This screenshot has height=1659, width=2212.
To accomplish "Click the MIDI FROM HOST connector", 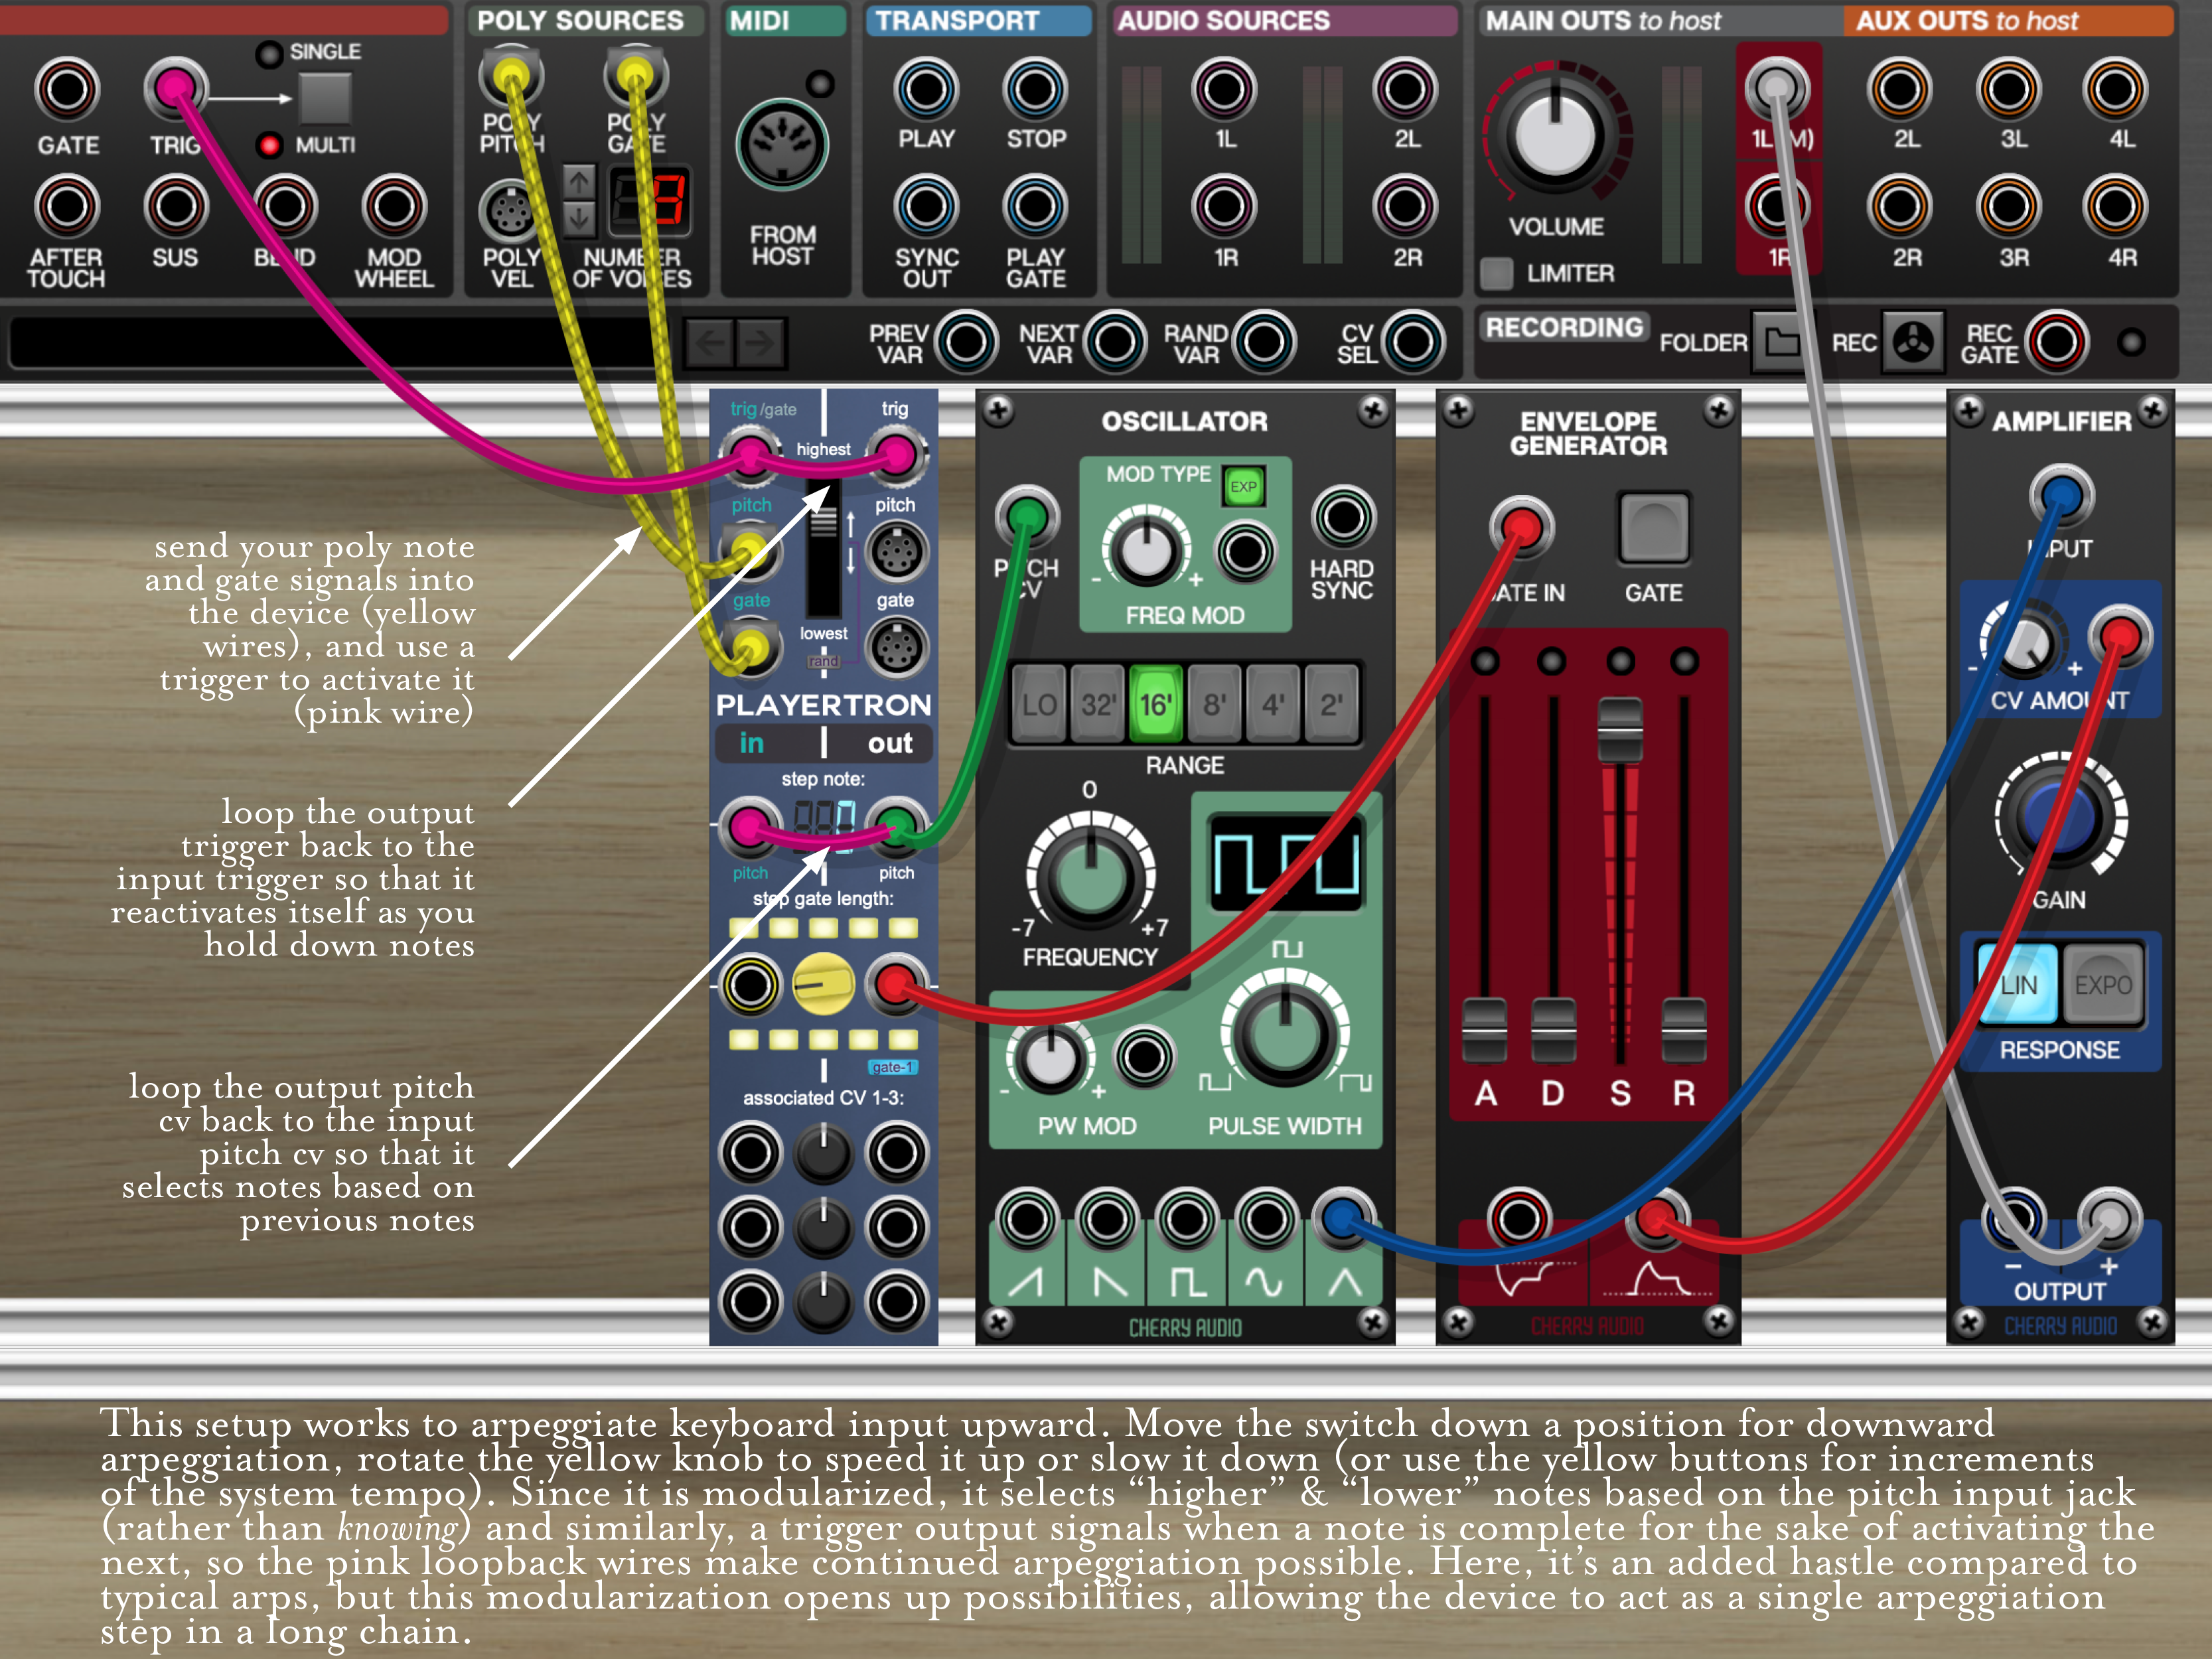I will click(782, 145).
